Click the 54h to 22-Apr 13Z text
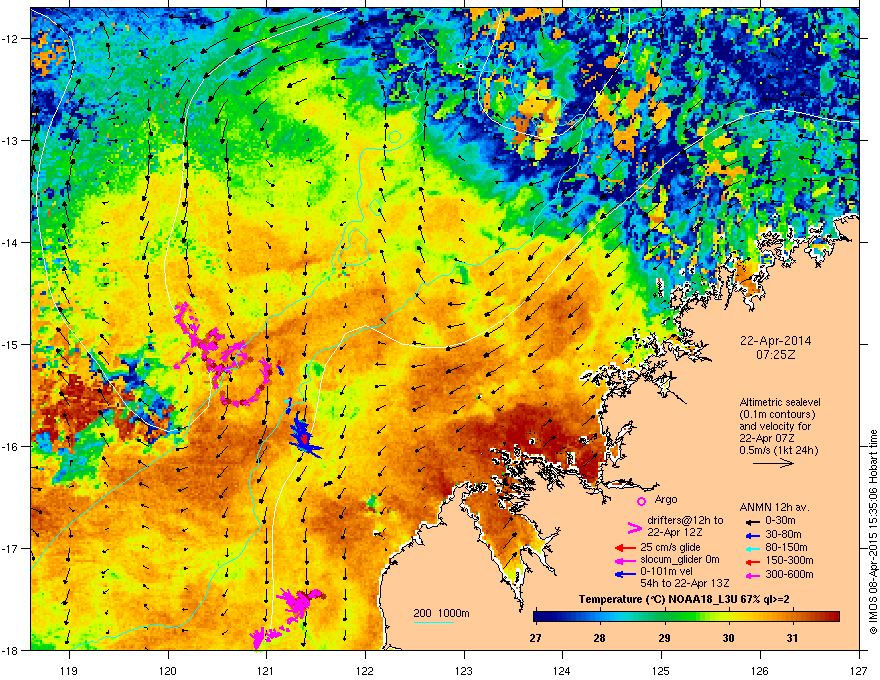 click(x=685, y=583)
